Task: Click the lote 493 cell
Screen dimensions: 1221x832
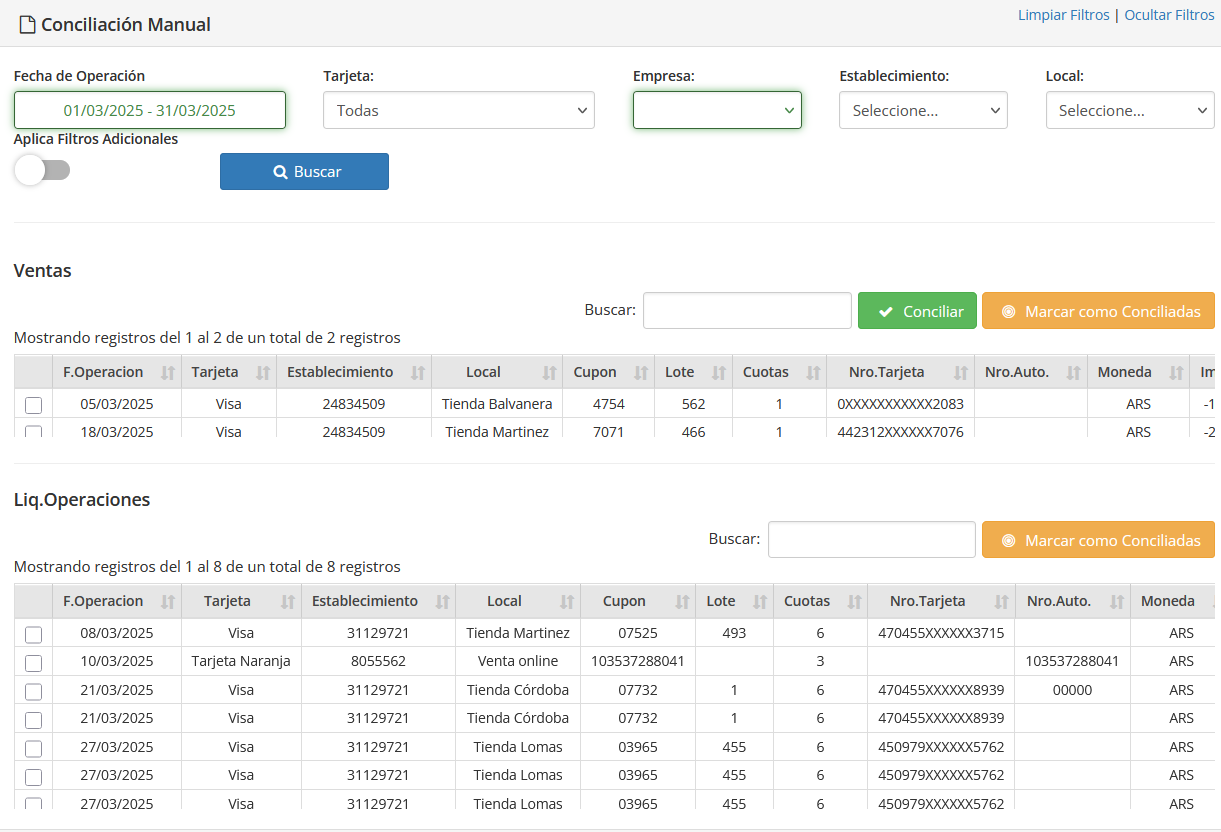Action: click(x=734, y=633)
